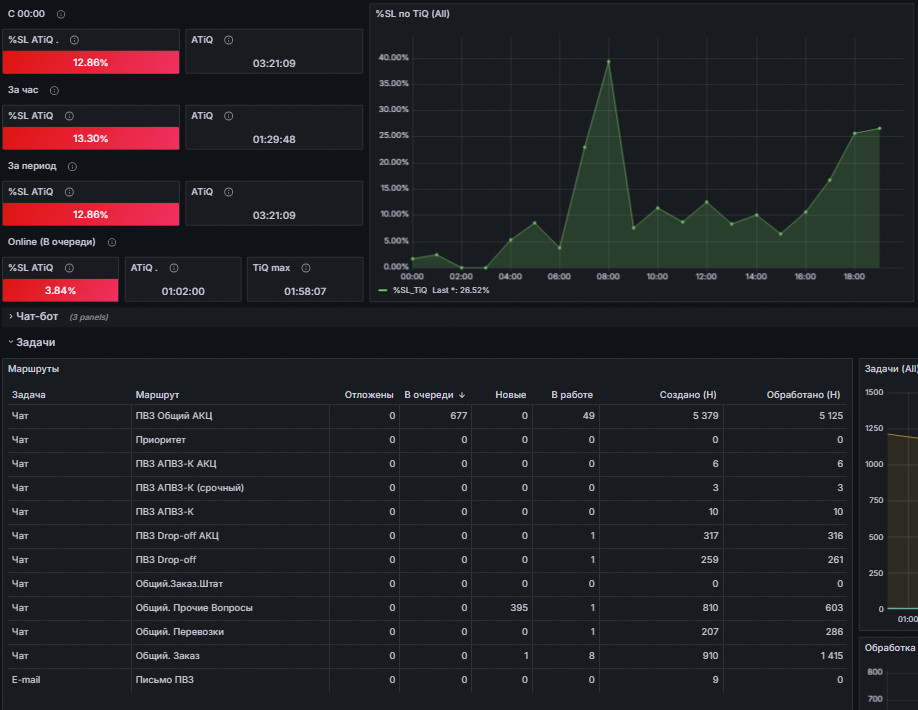The image size is (918, 710).
Task: Open the Маршруты panel title menu
Action: (x=33, y=369)
